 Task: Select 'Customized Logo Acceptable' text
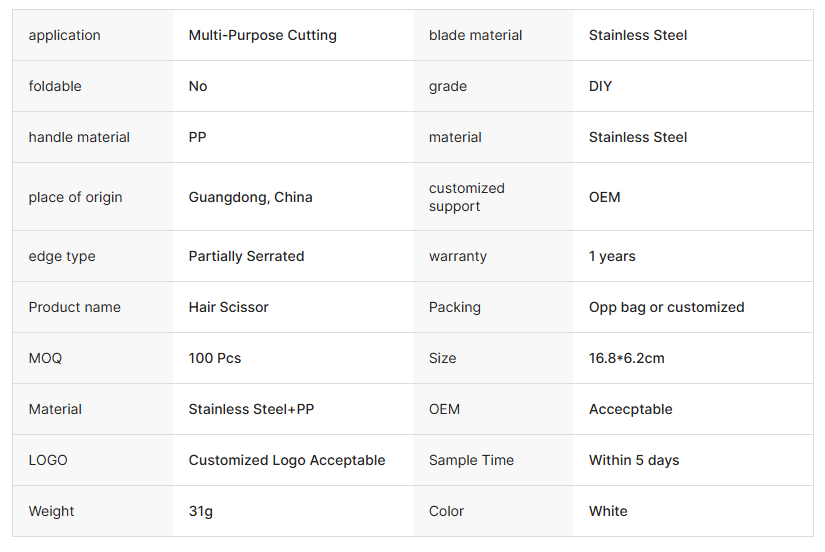pyautogui.click(x=286, y=460)
